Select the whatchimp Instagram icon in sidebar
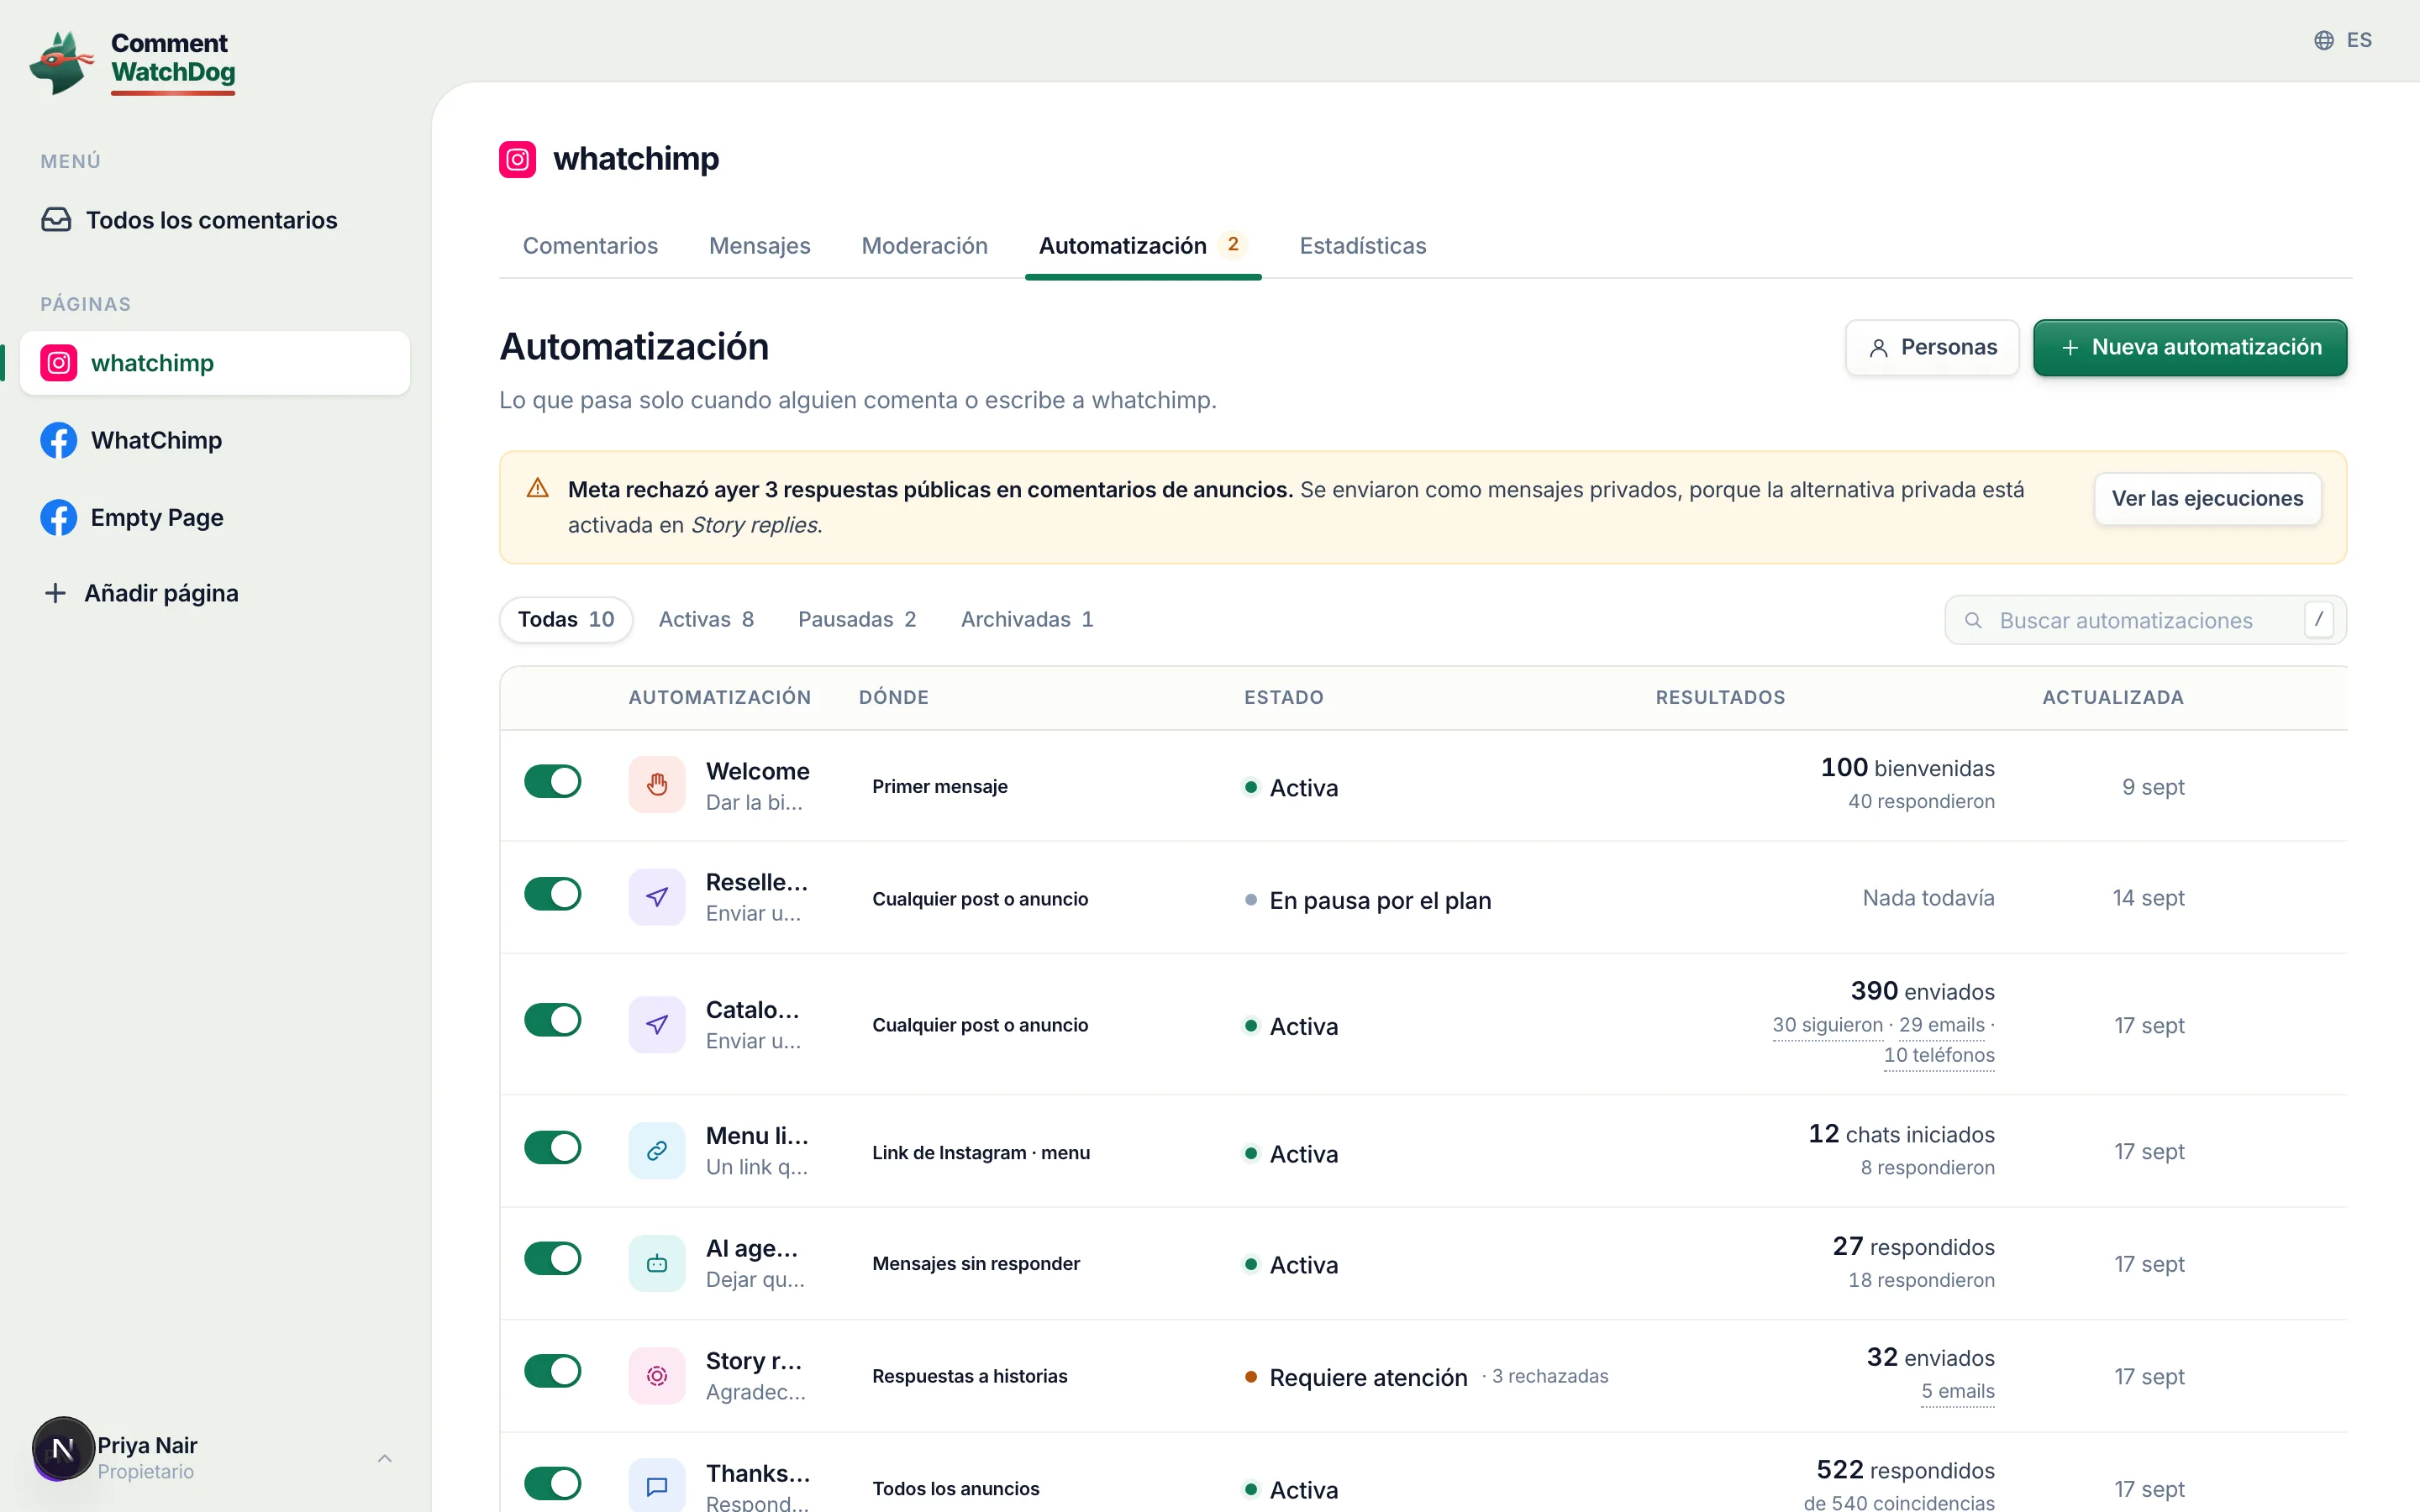The height and width of the screenshot is (1512, 2420). pos(59,363)
